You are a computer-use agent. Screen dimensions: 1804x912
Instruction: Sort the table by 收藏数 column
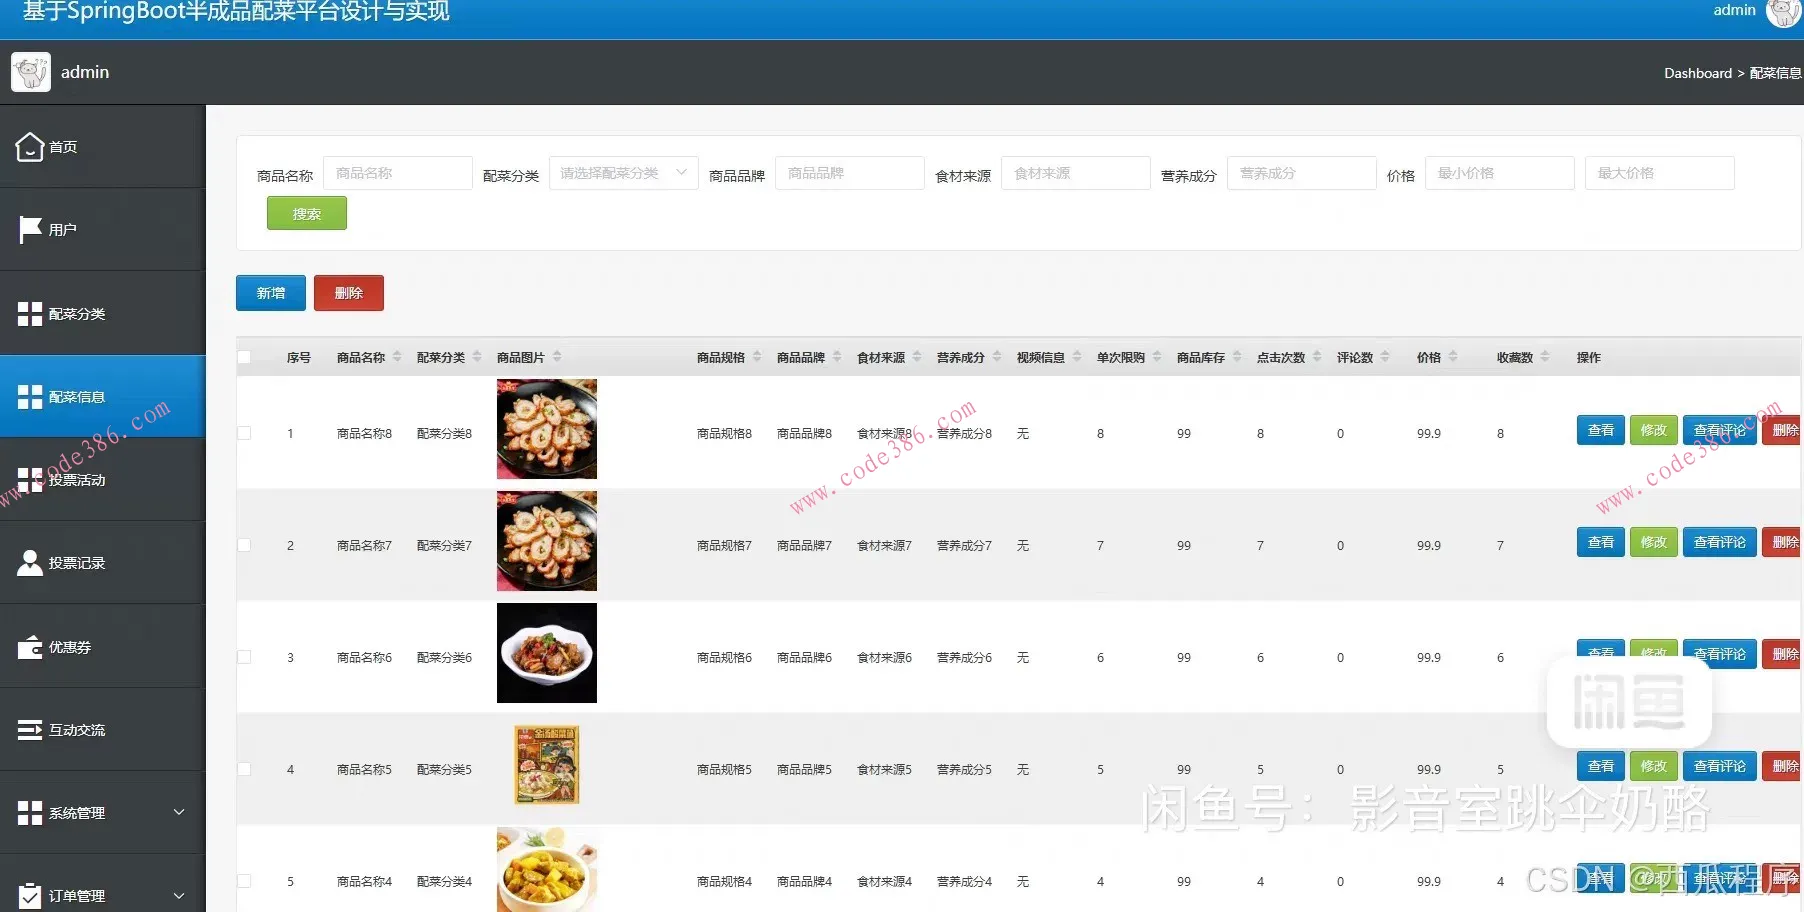tap(1545, 357)
